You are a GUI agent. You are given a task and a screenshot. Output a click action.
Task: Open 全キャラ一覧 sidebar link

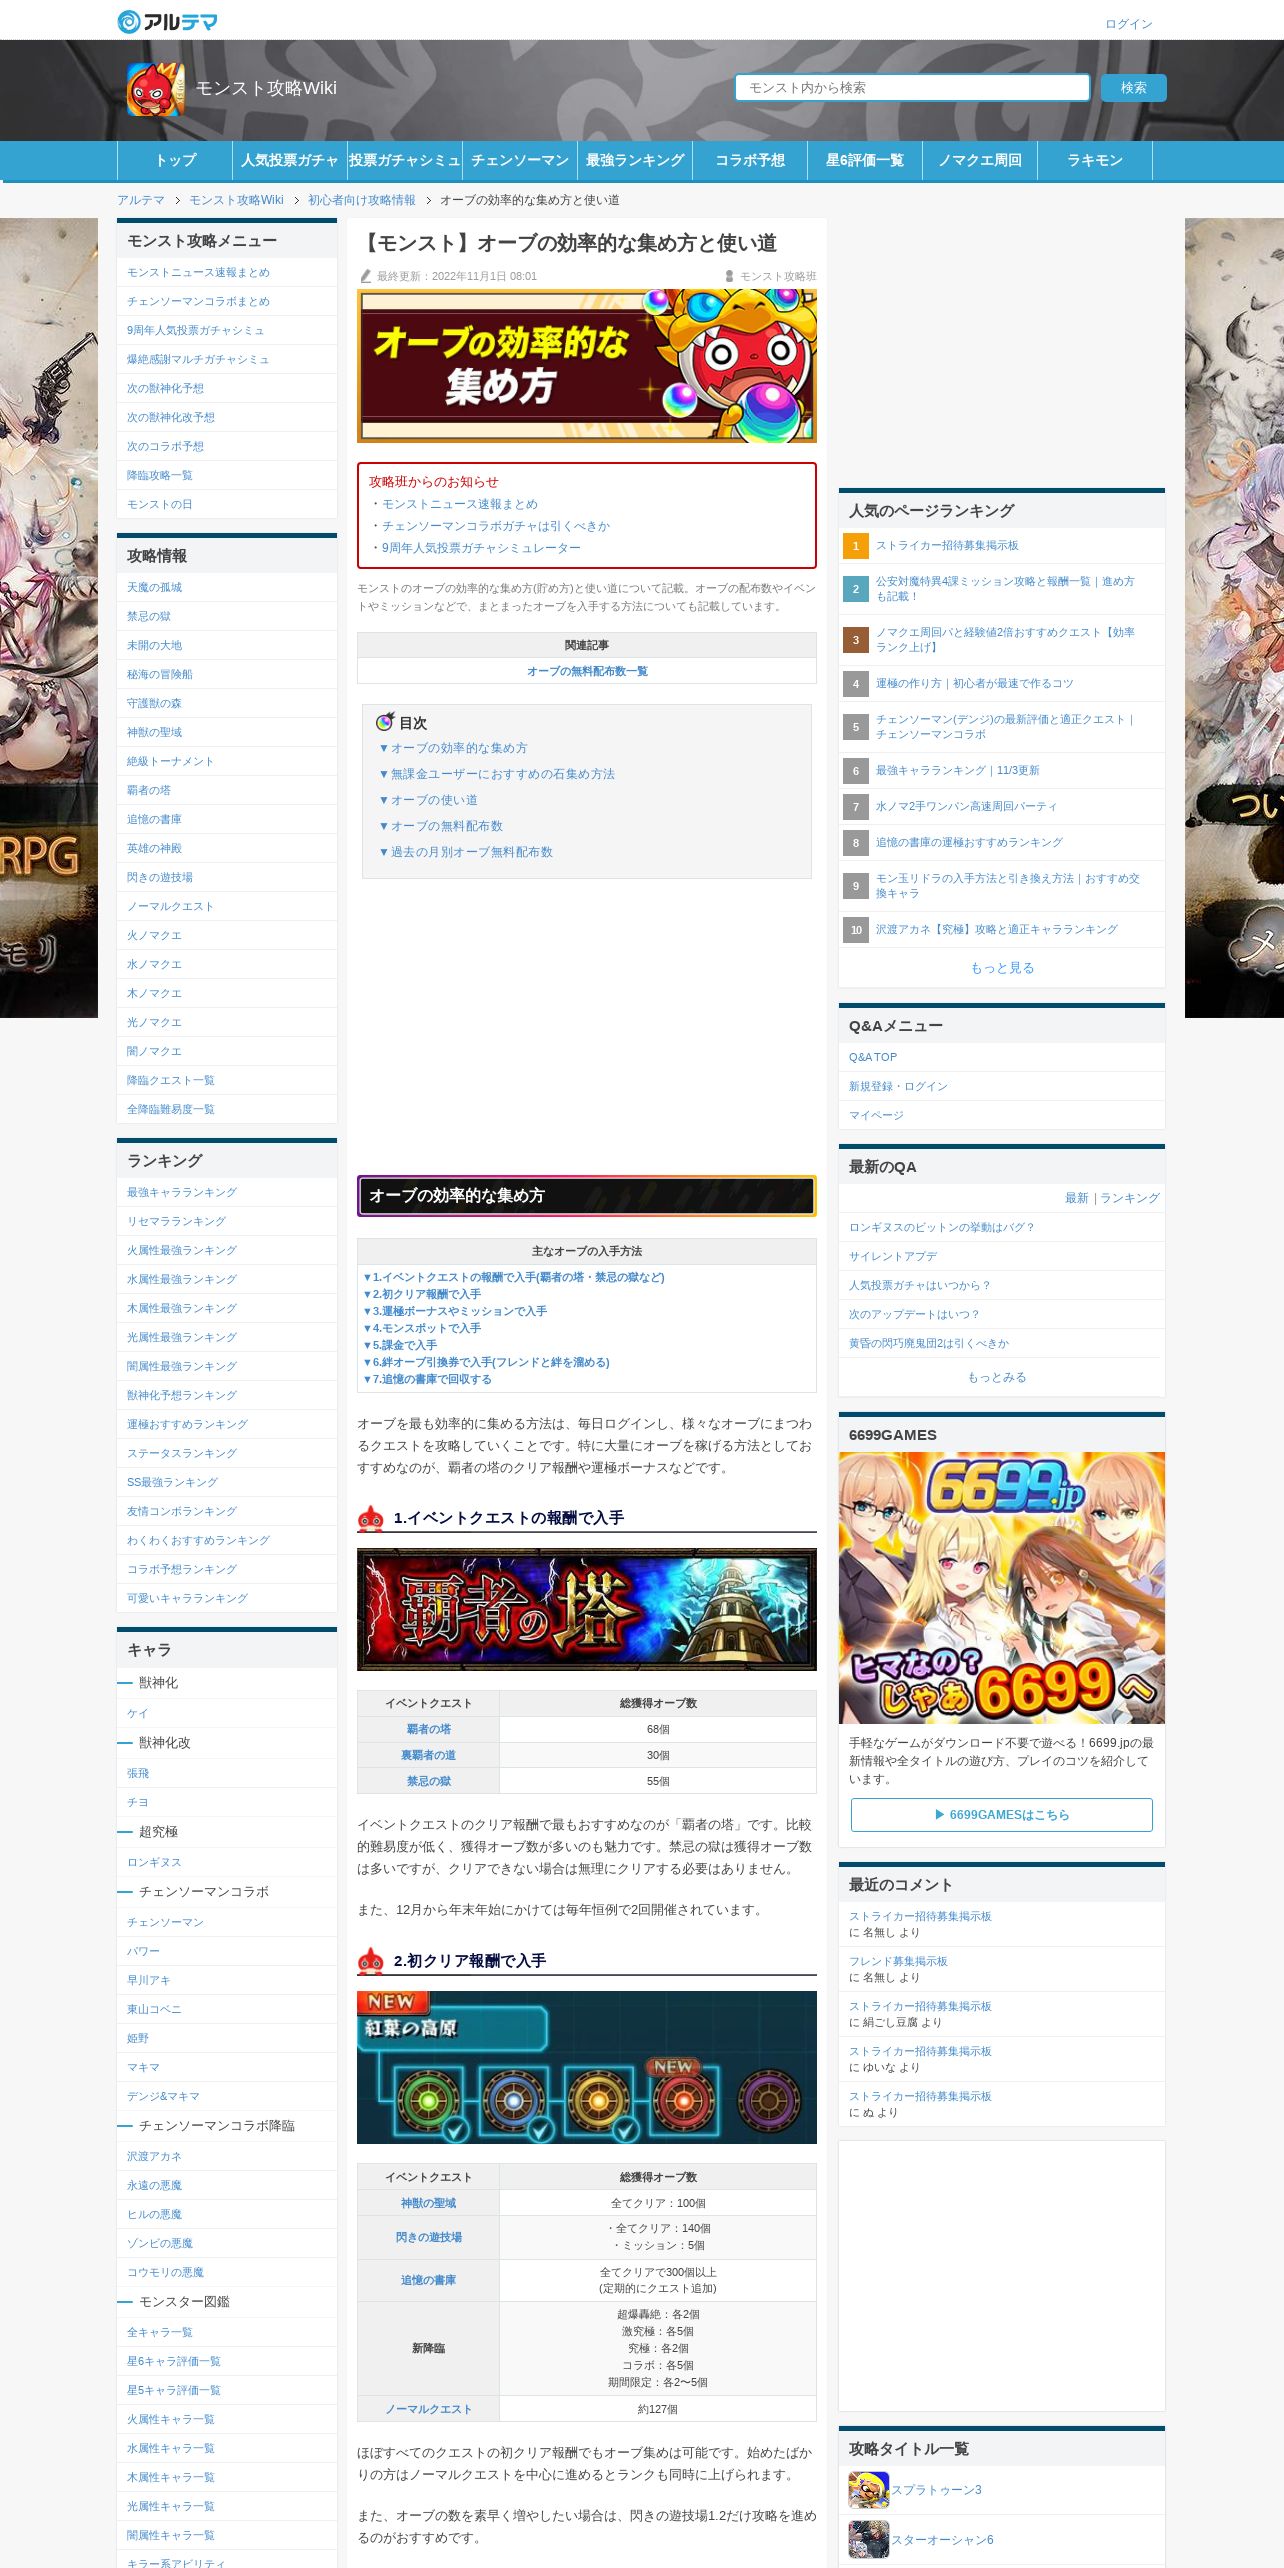tap(159, 2332)
